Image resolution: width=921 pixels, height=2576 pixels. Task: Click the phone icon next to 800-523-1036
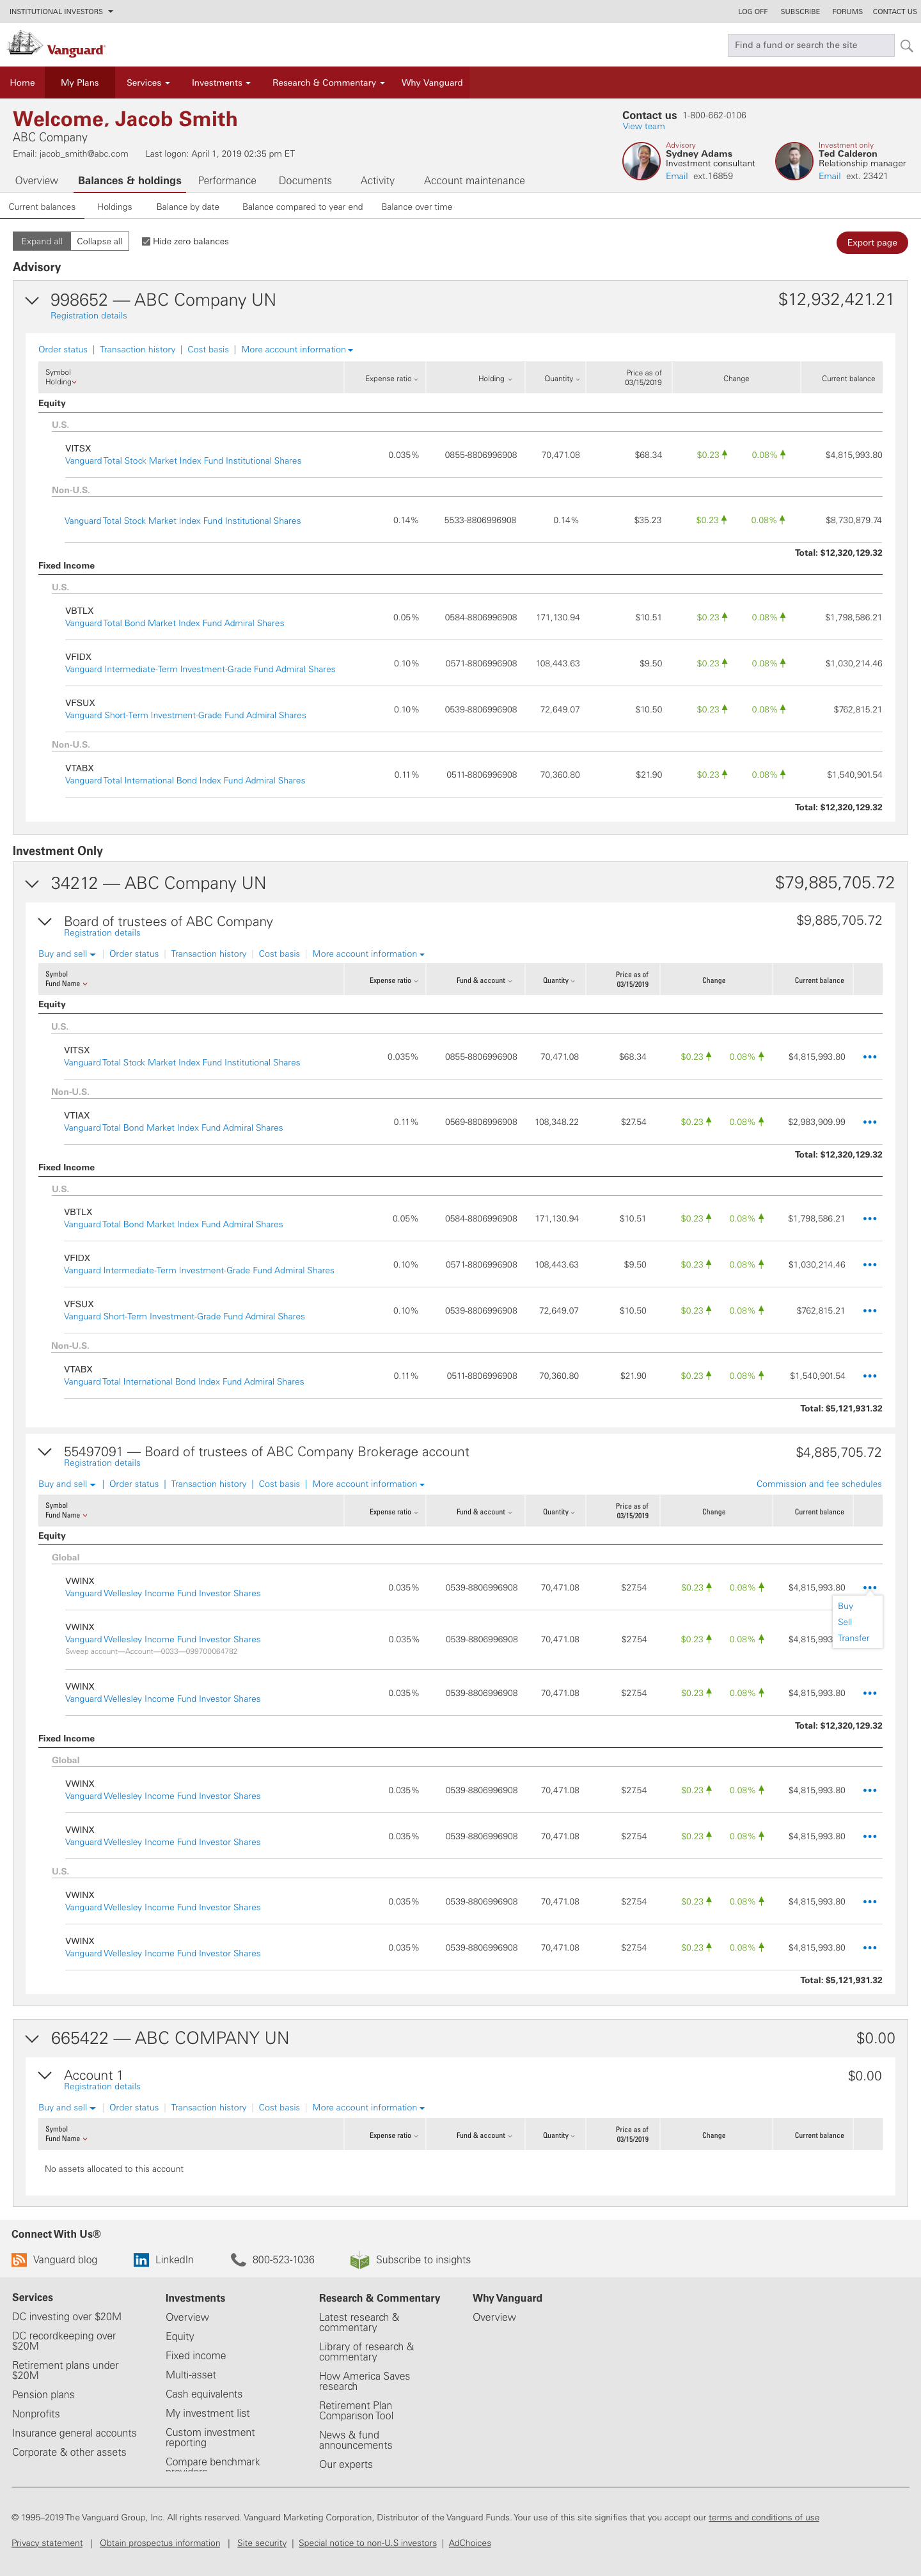click(238, 2260)
